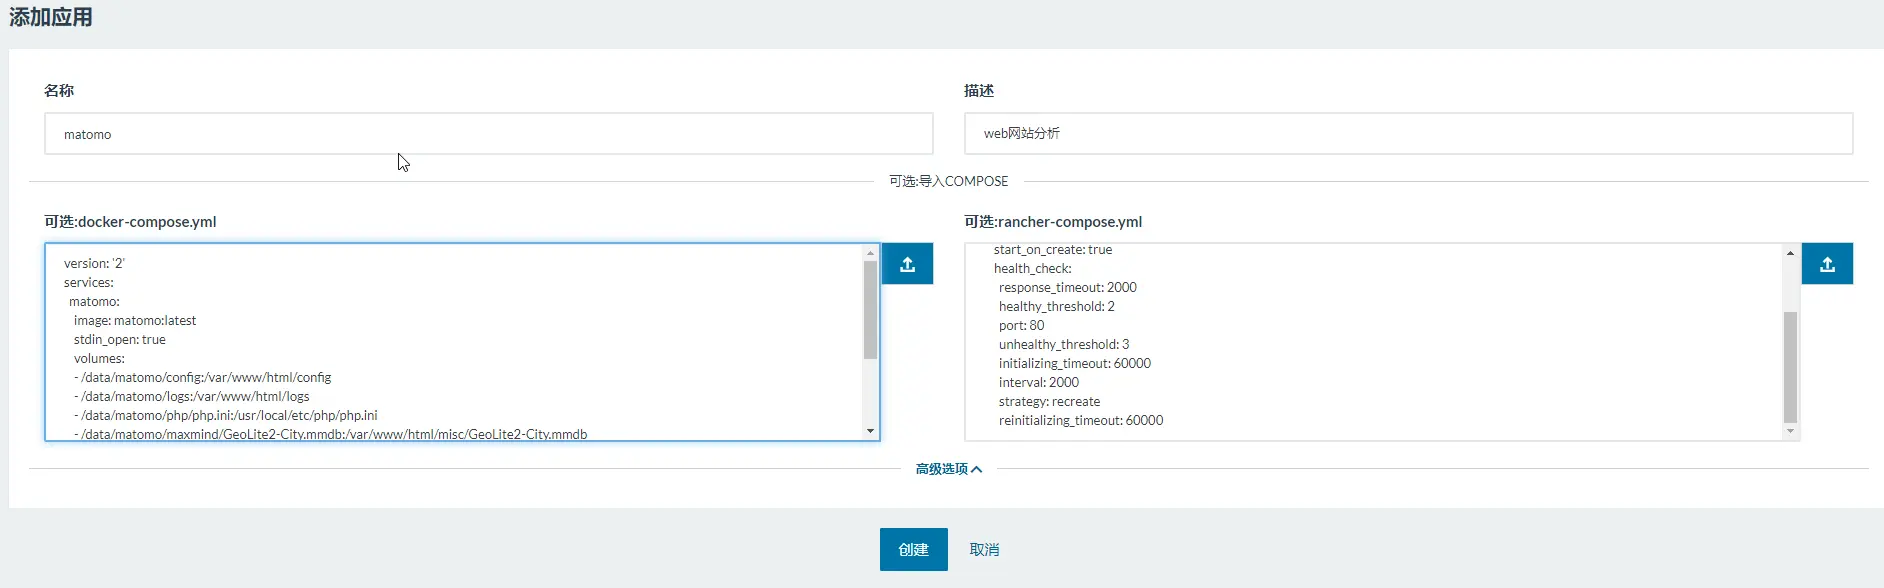The image size is (1884, 588).
Task: Click the GeoLite2-City.mmdb volume line
Action: (x=330, y=434)
